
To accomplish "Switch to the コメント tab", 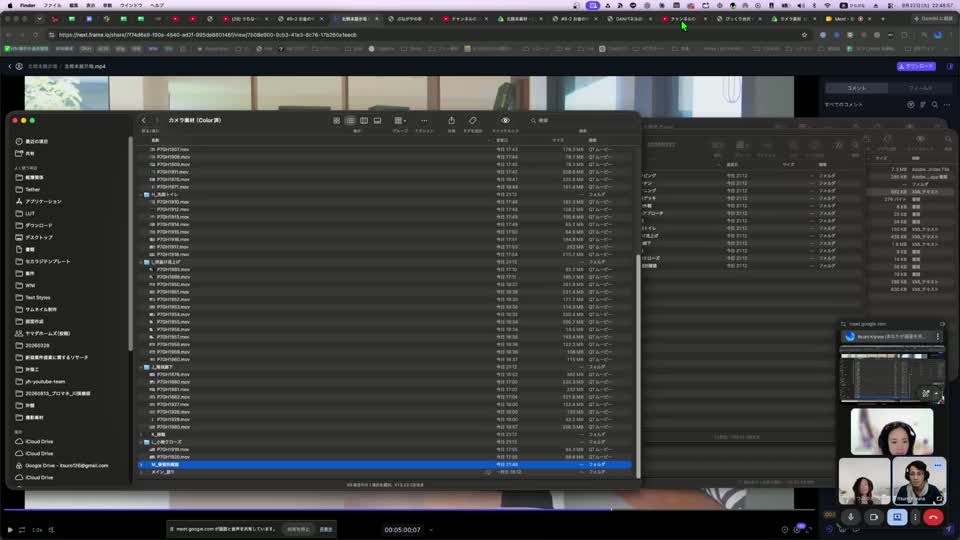I will coord(857,88).
